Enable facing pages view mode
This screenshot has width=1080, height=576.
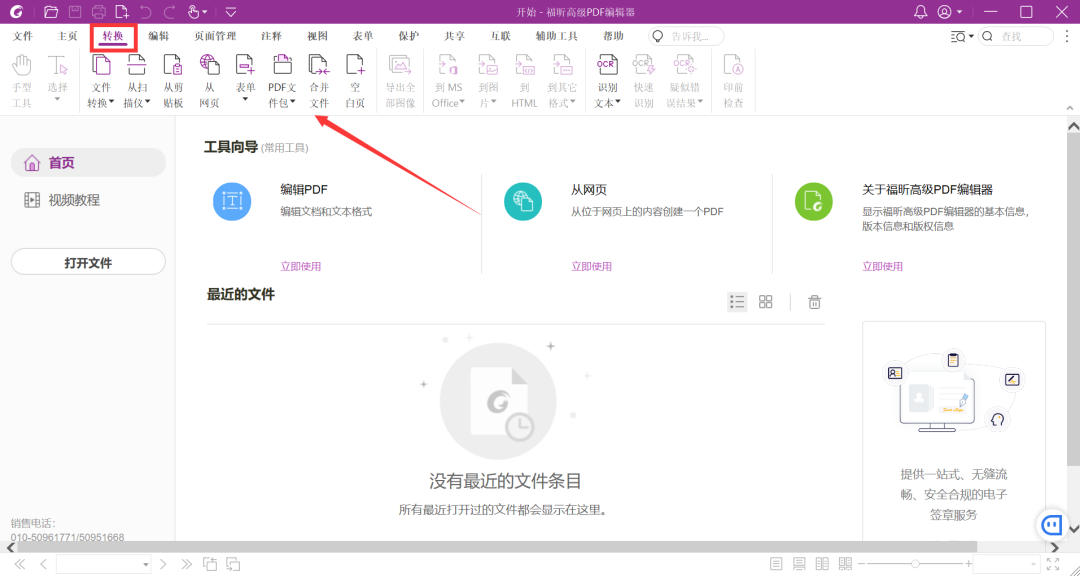[x=822, y=564]
